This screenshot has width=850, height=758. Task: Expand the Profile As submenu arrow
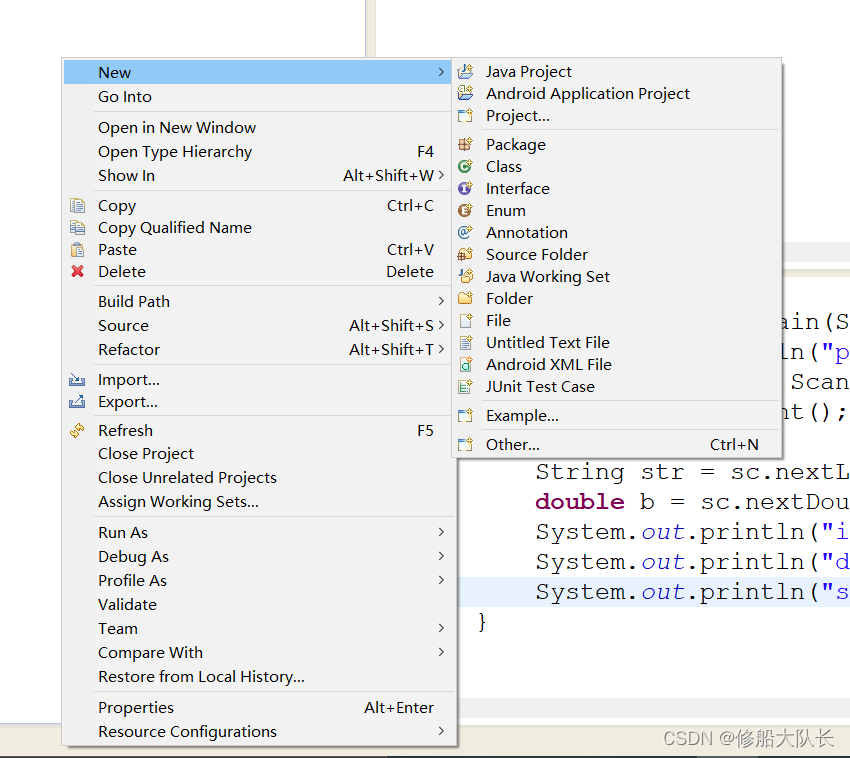[441, 580]
